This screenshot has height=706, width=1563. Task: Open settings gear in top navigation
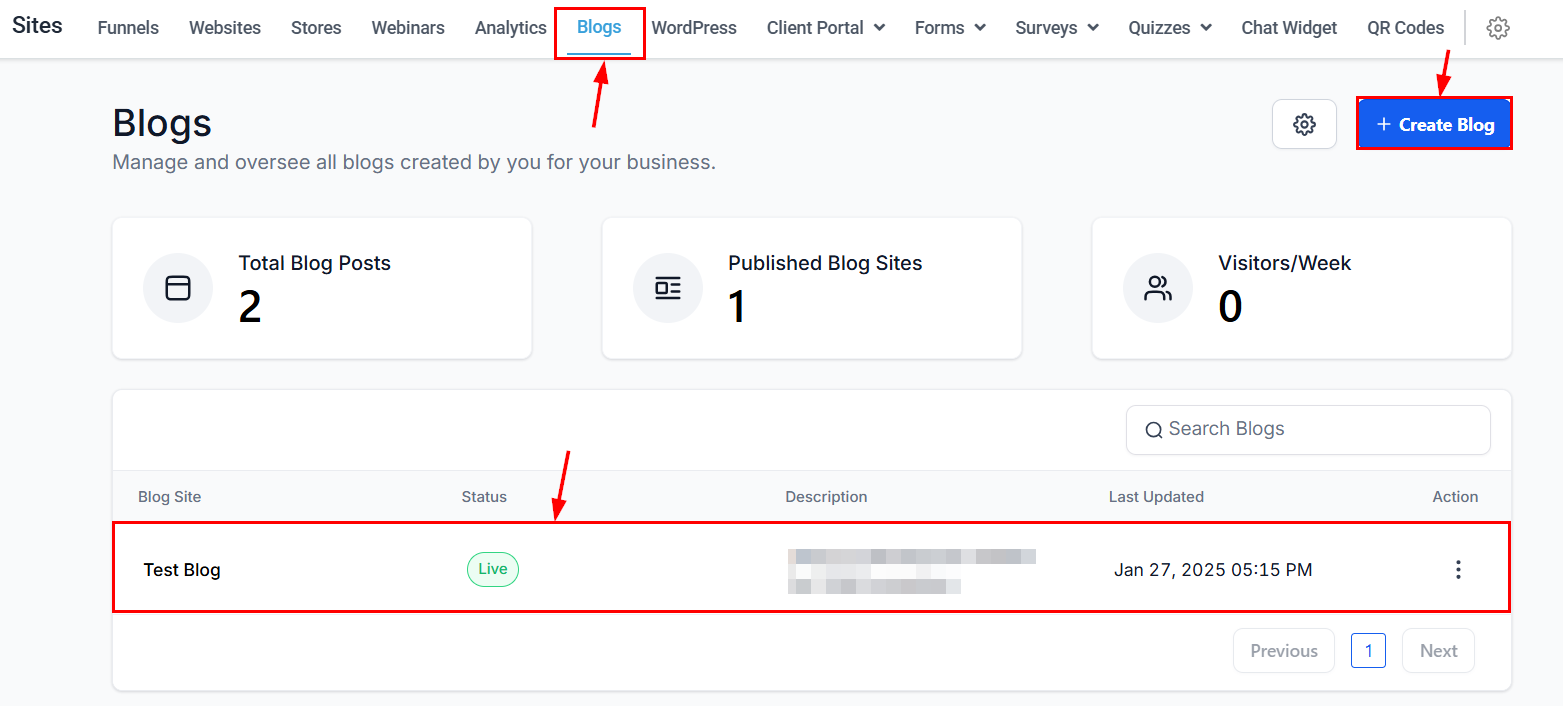(1497, 28)
